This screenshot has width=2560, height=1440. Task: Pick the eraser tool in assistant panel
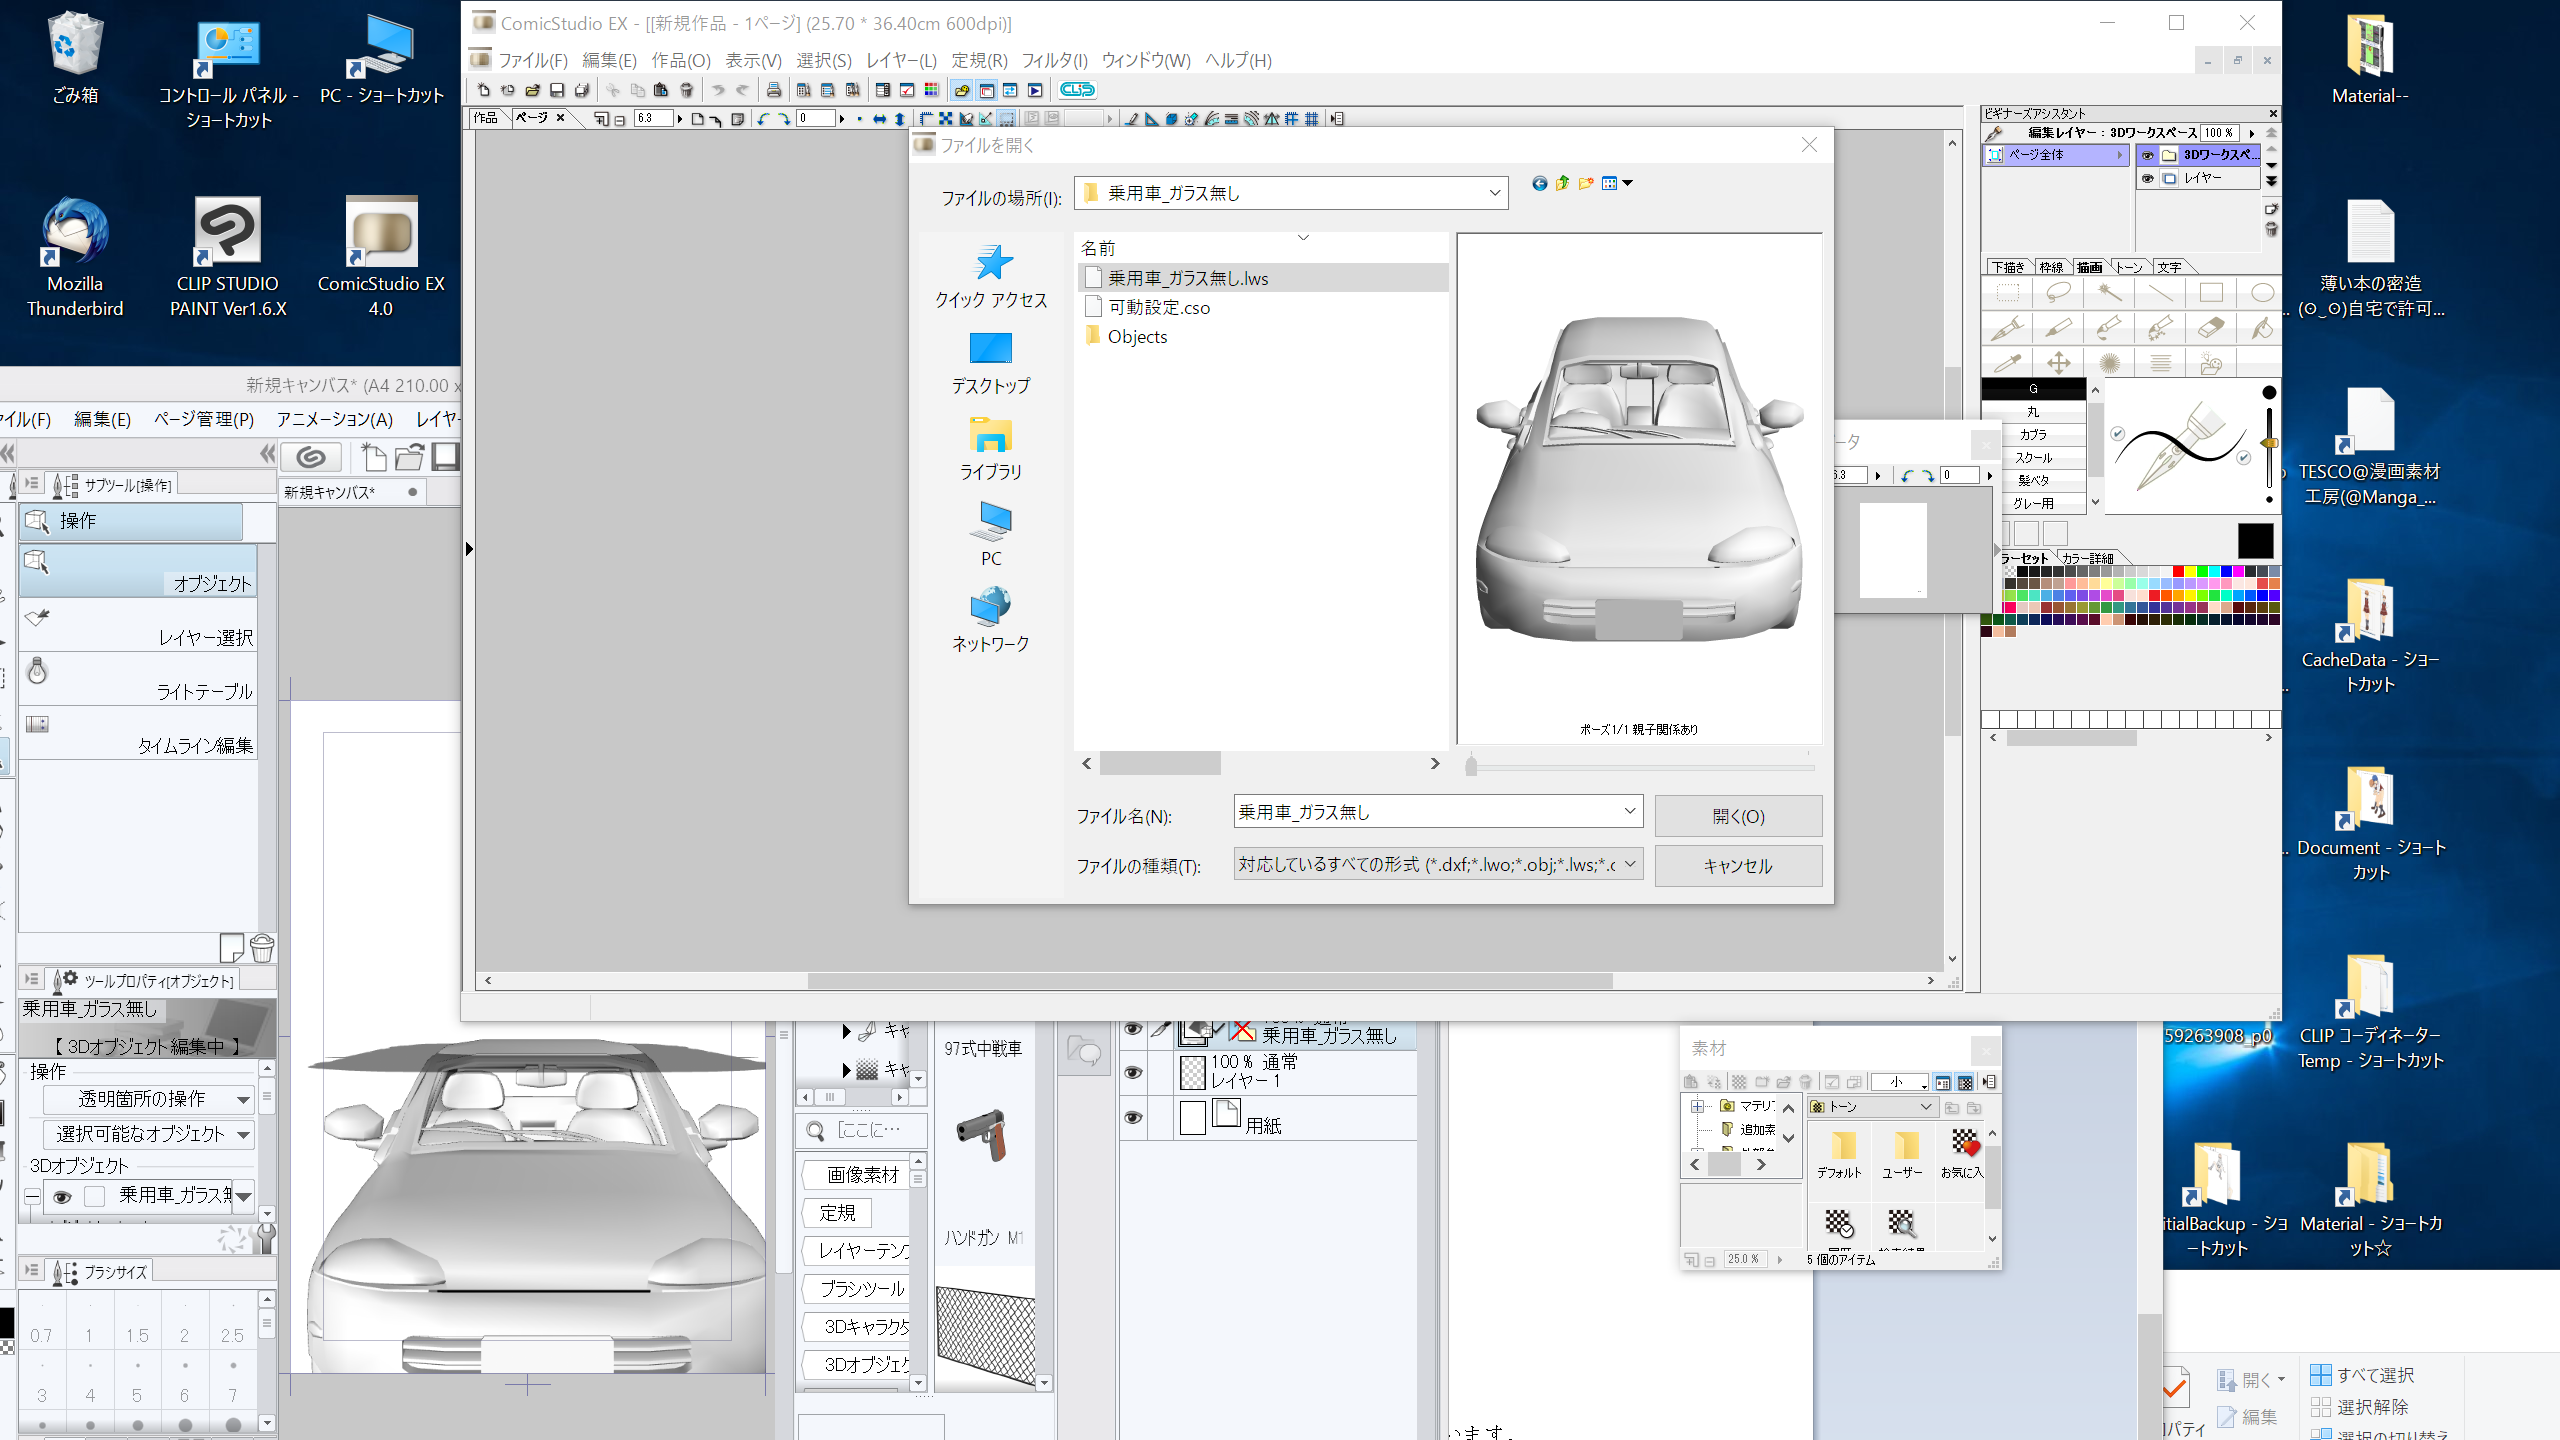click(2211, 328)
